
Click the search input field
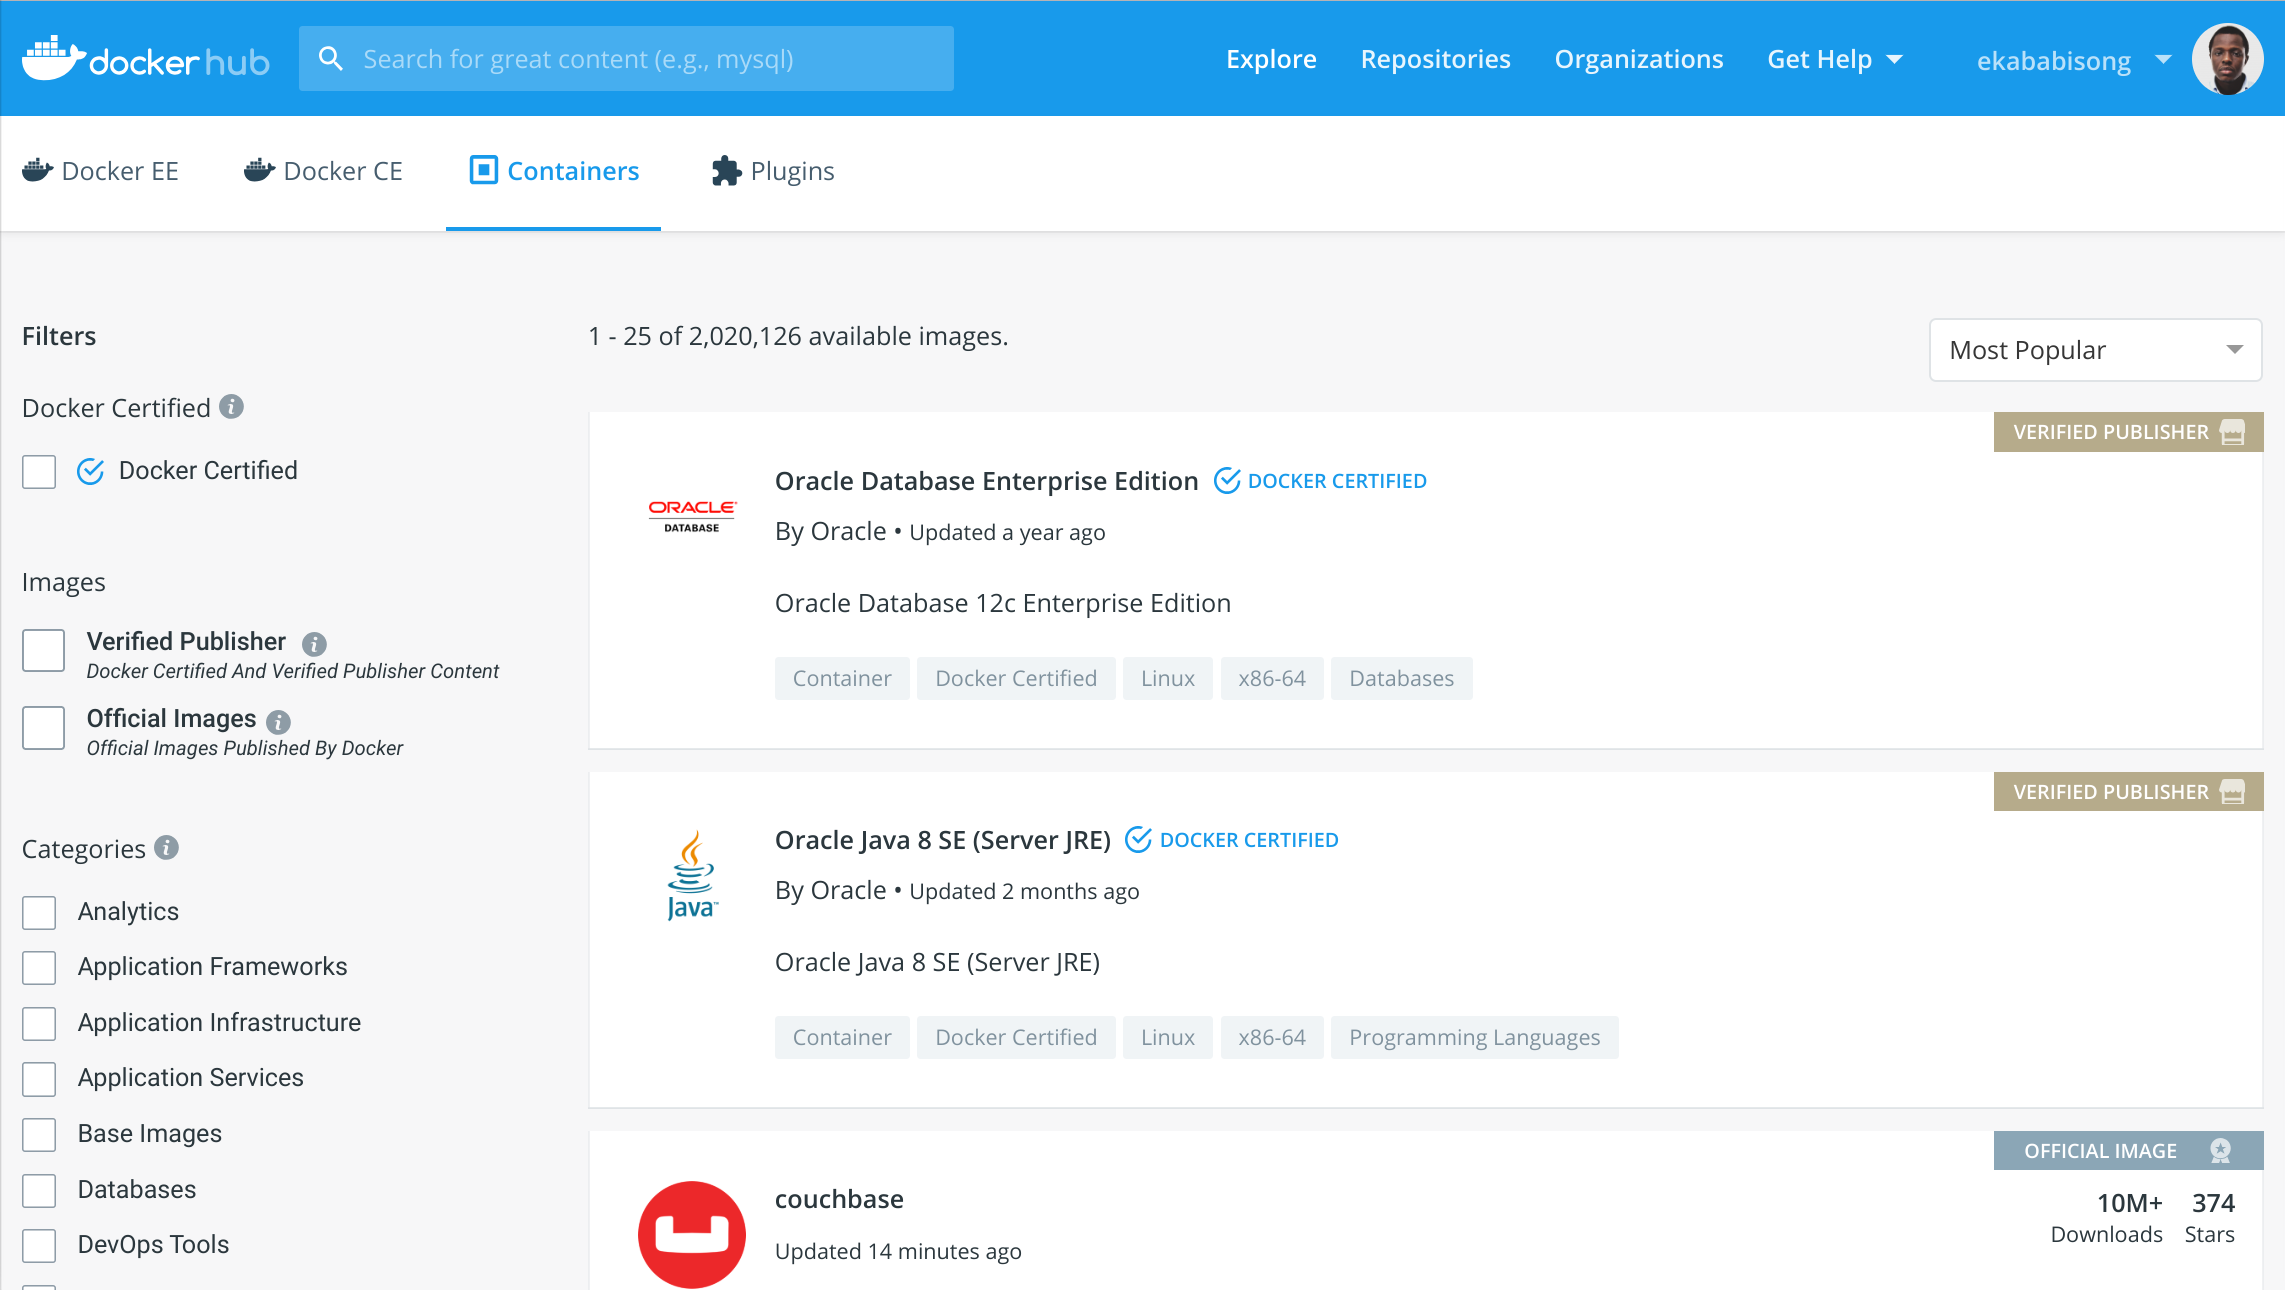626,58
